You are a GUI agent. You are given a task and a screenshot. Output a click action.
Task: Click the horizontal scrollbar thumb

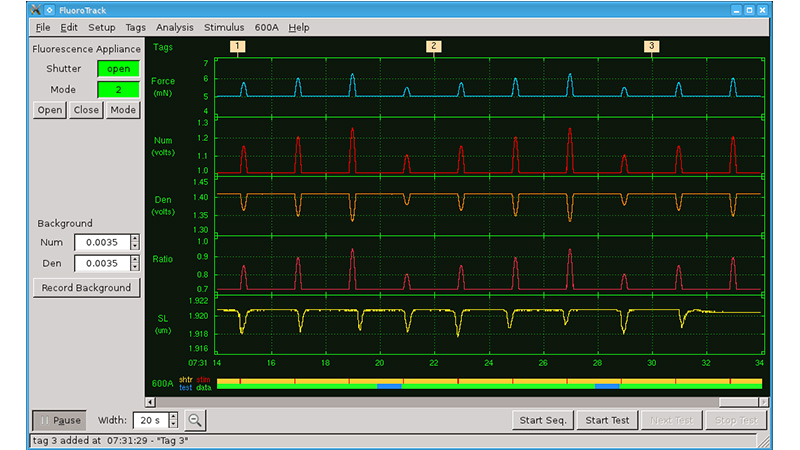(739, 402)
